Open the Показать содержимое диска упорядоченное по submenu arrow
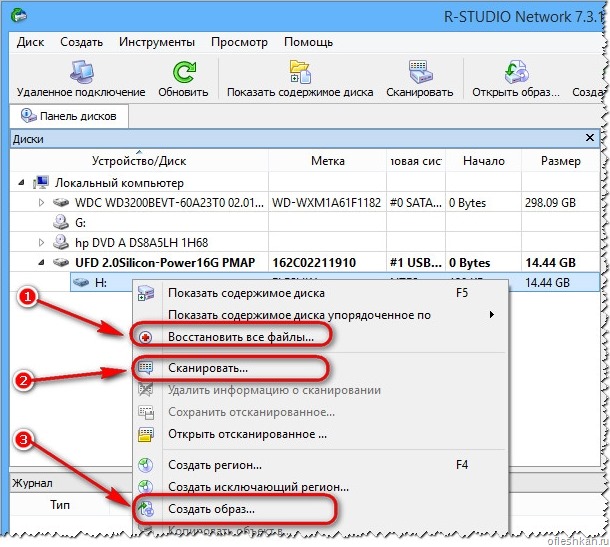The width and height of the screenshot is (610, 547). point(492,314)
